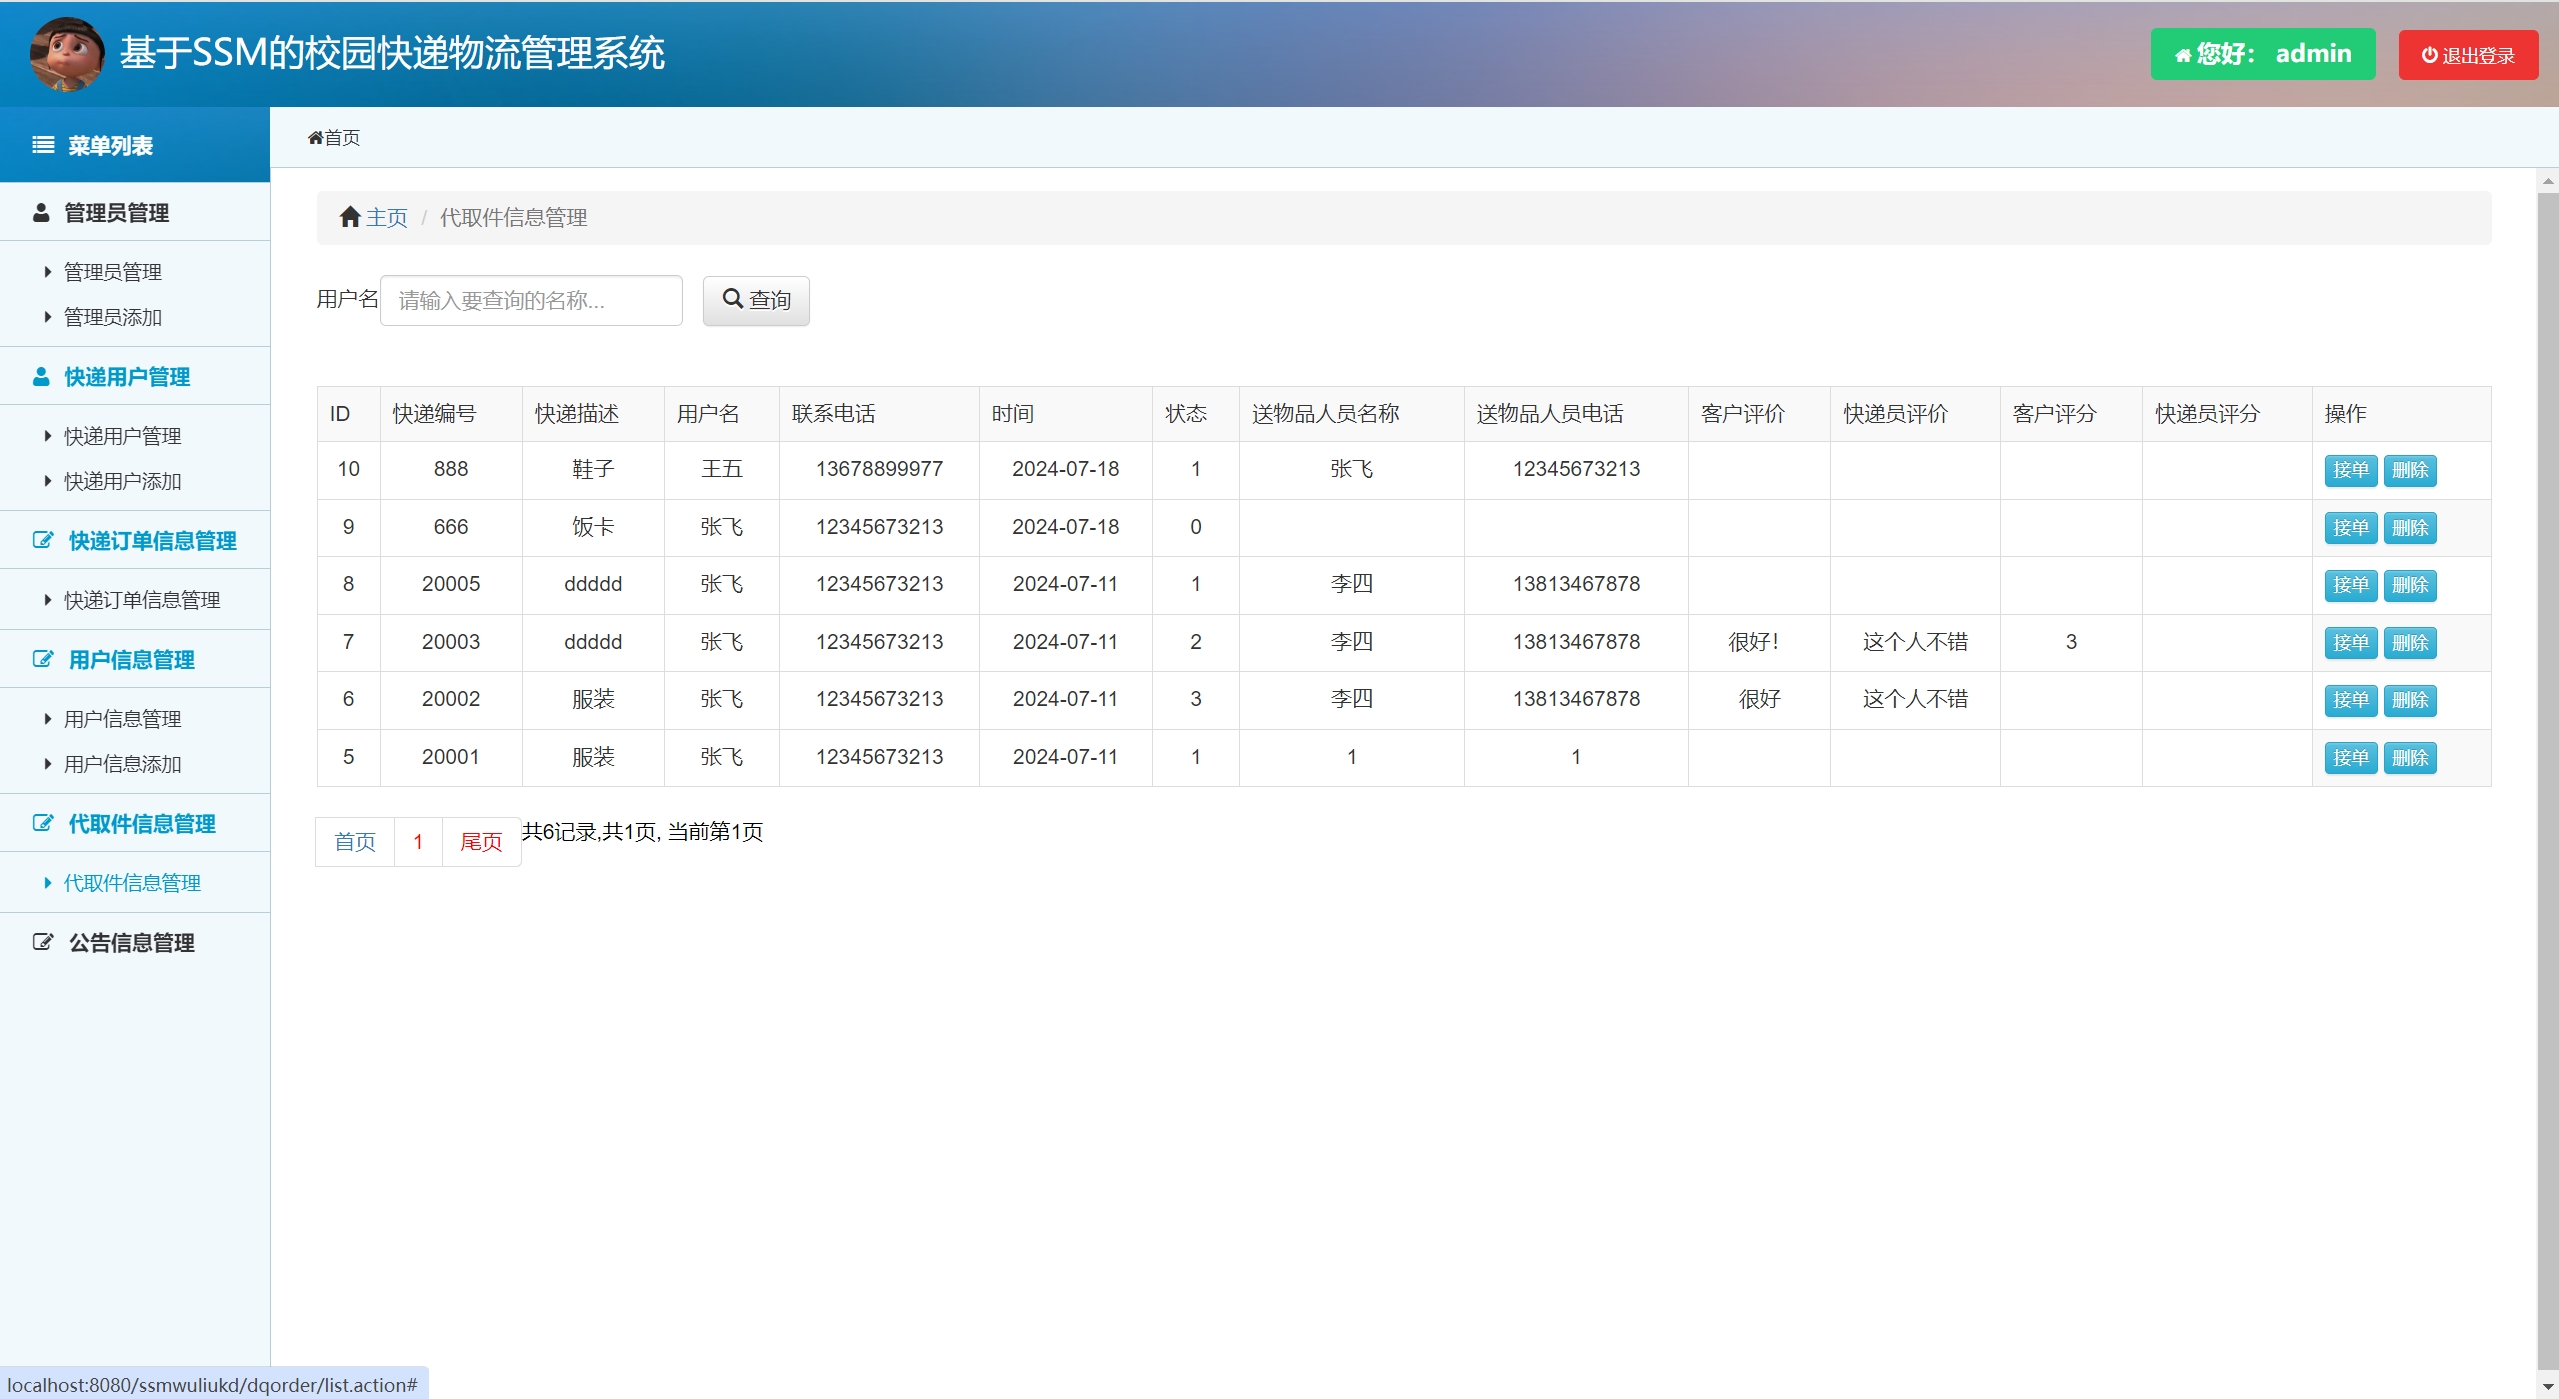Open the 用户信息添加 submenu item
The height and width of the screenshot is (1399, 2559).
click(122, 764)
